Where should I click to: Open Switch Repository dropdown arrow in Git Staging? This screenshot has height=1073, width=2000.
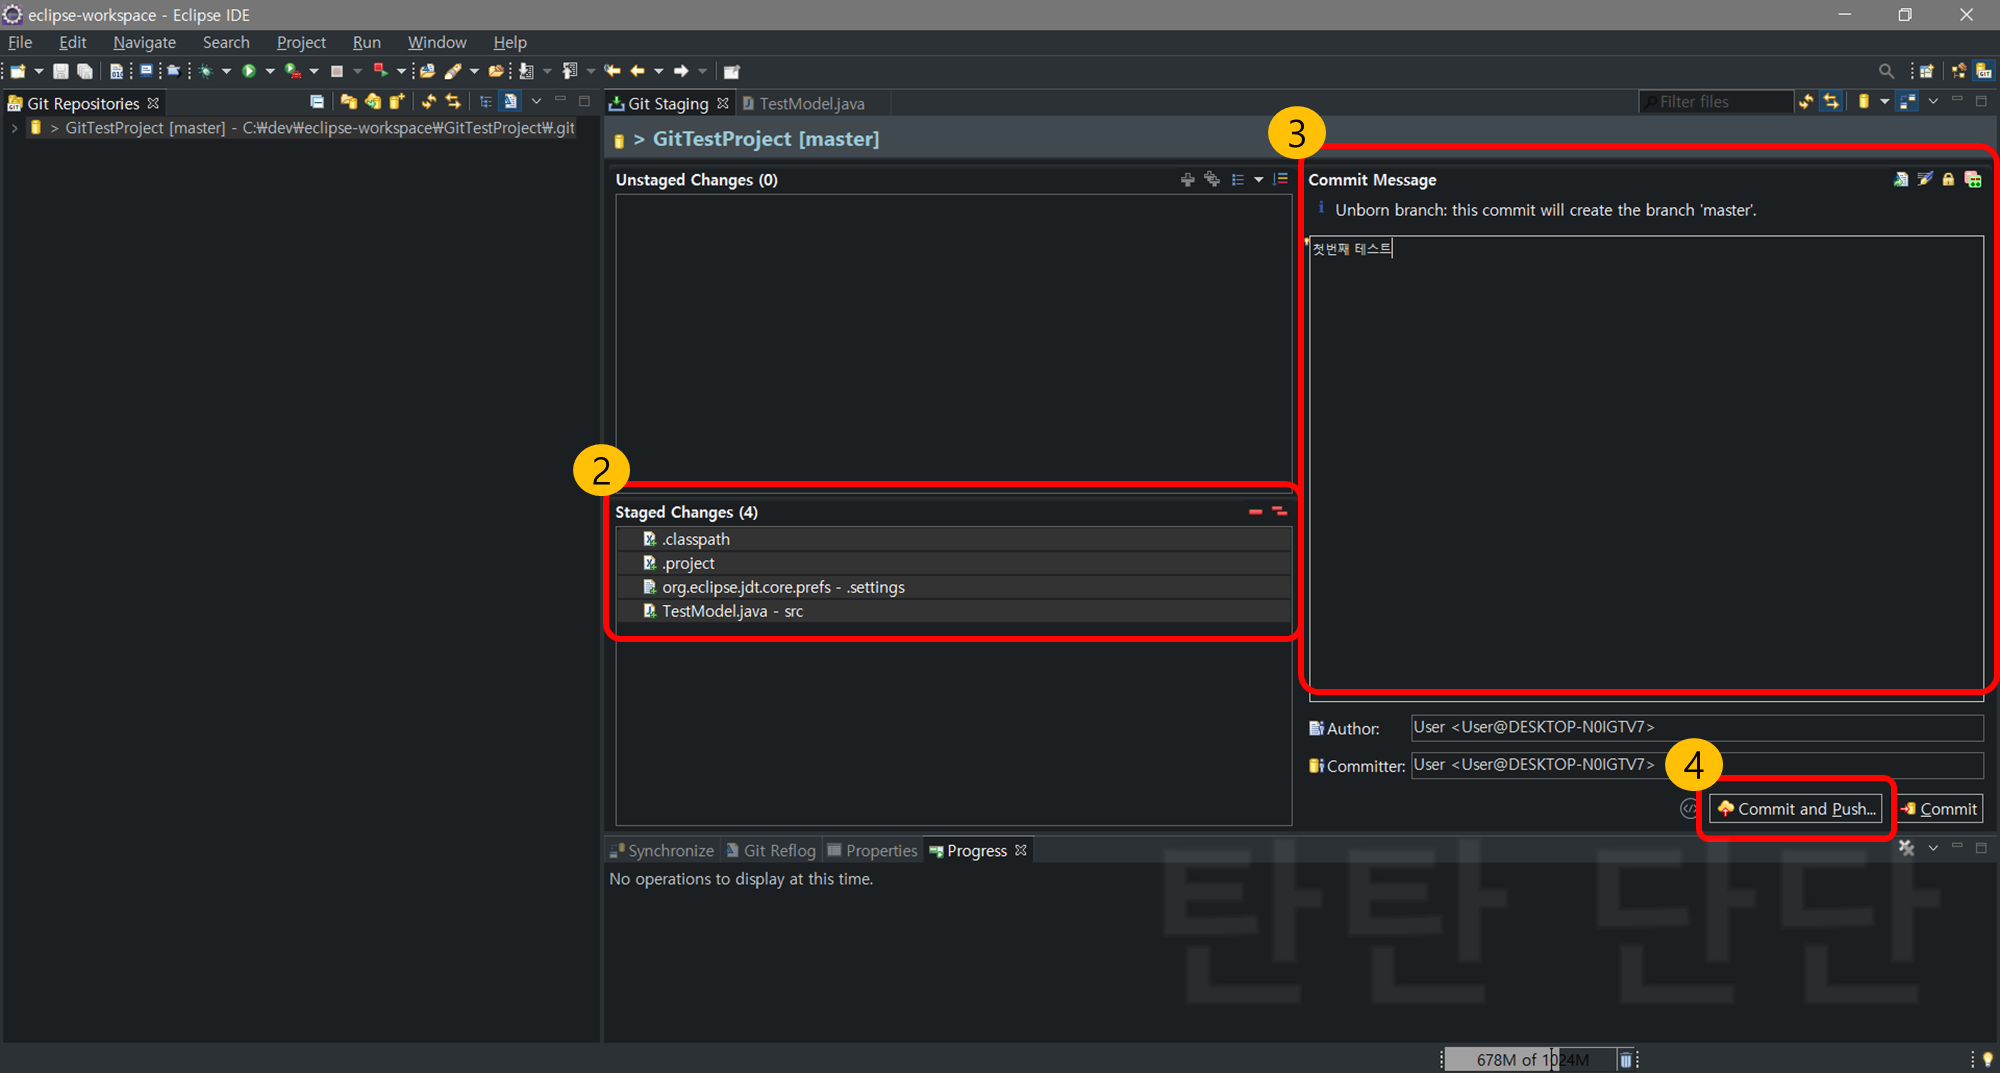pos(1885,101)
